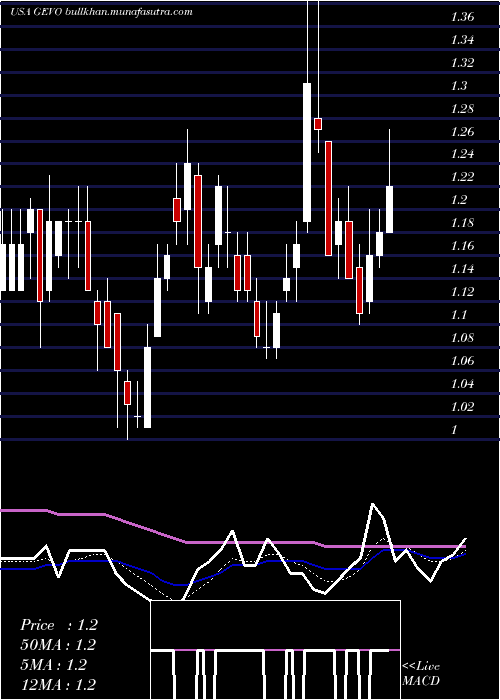Viewport: 500px width, 700px height.
Task: Click the tall white candle reaching 1.3
Action: 307,152
